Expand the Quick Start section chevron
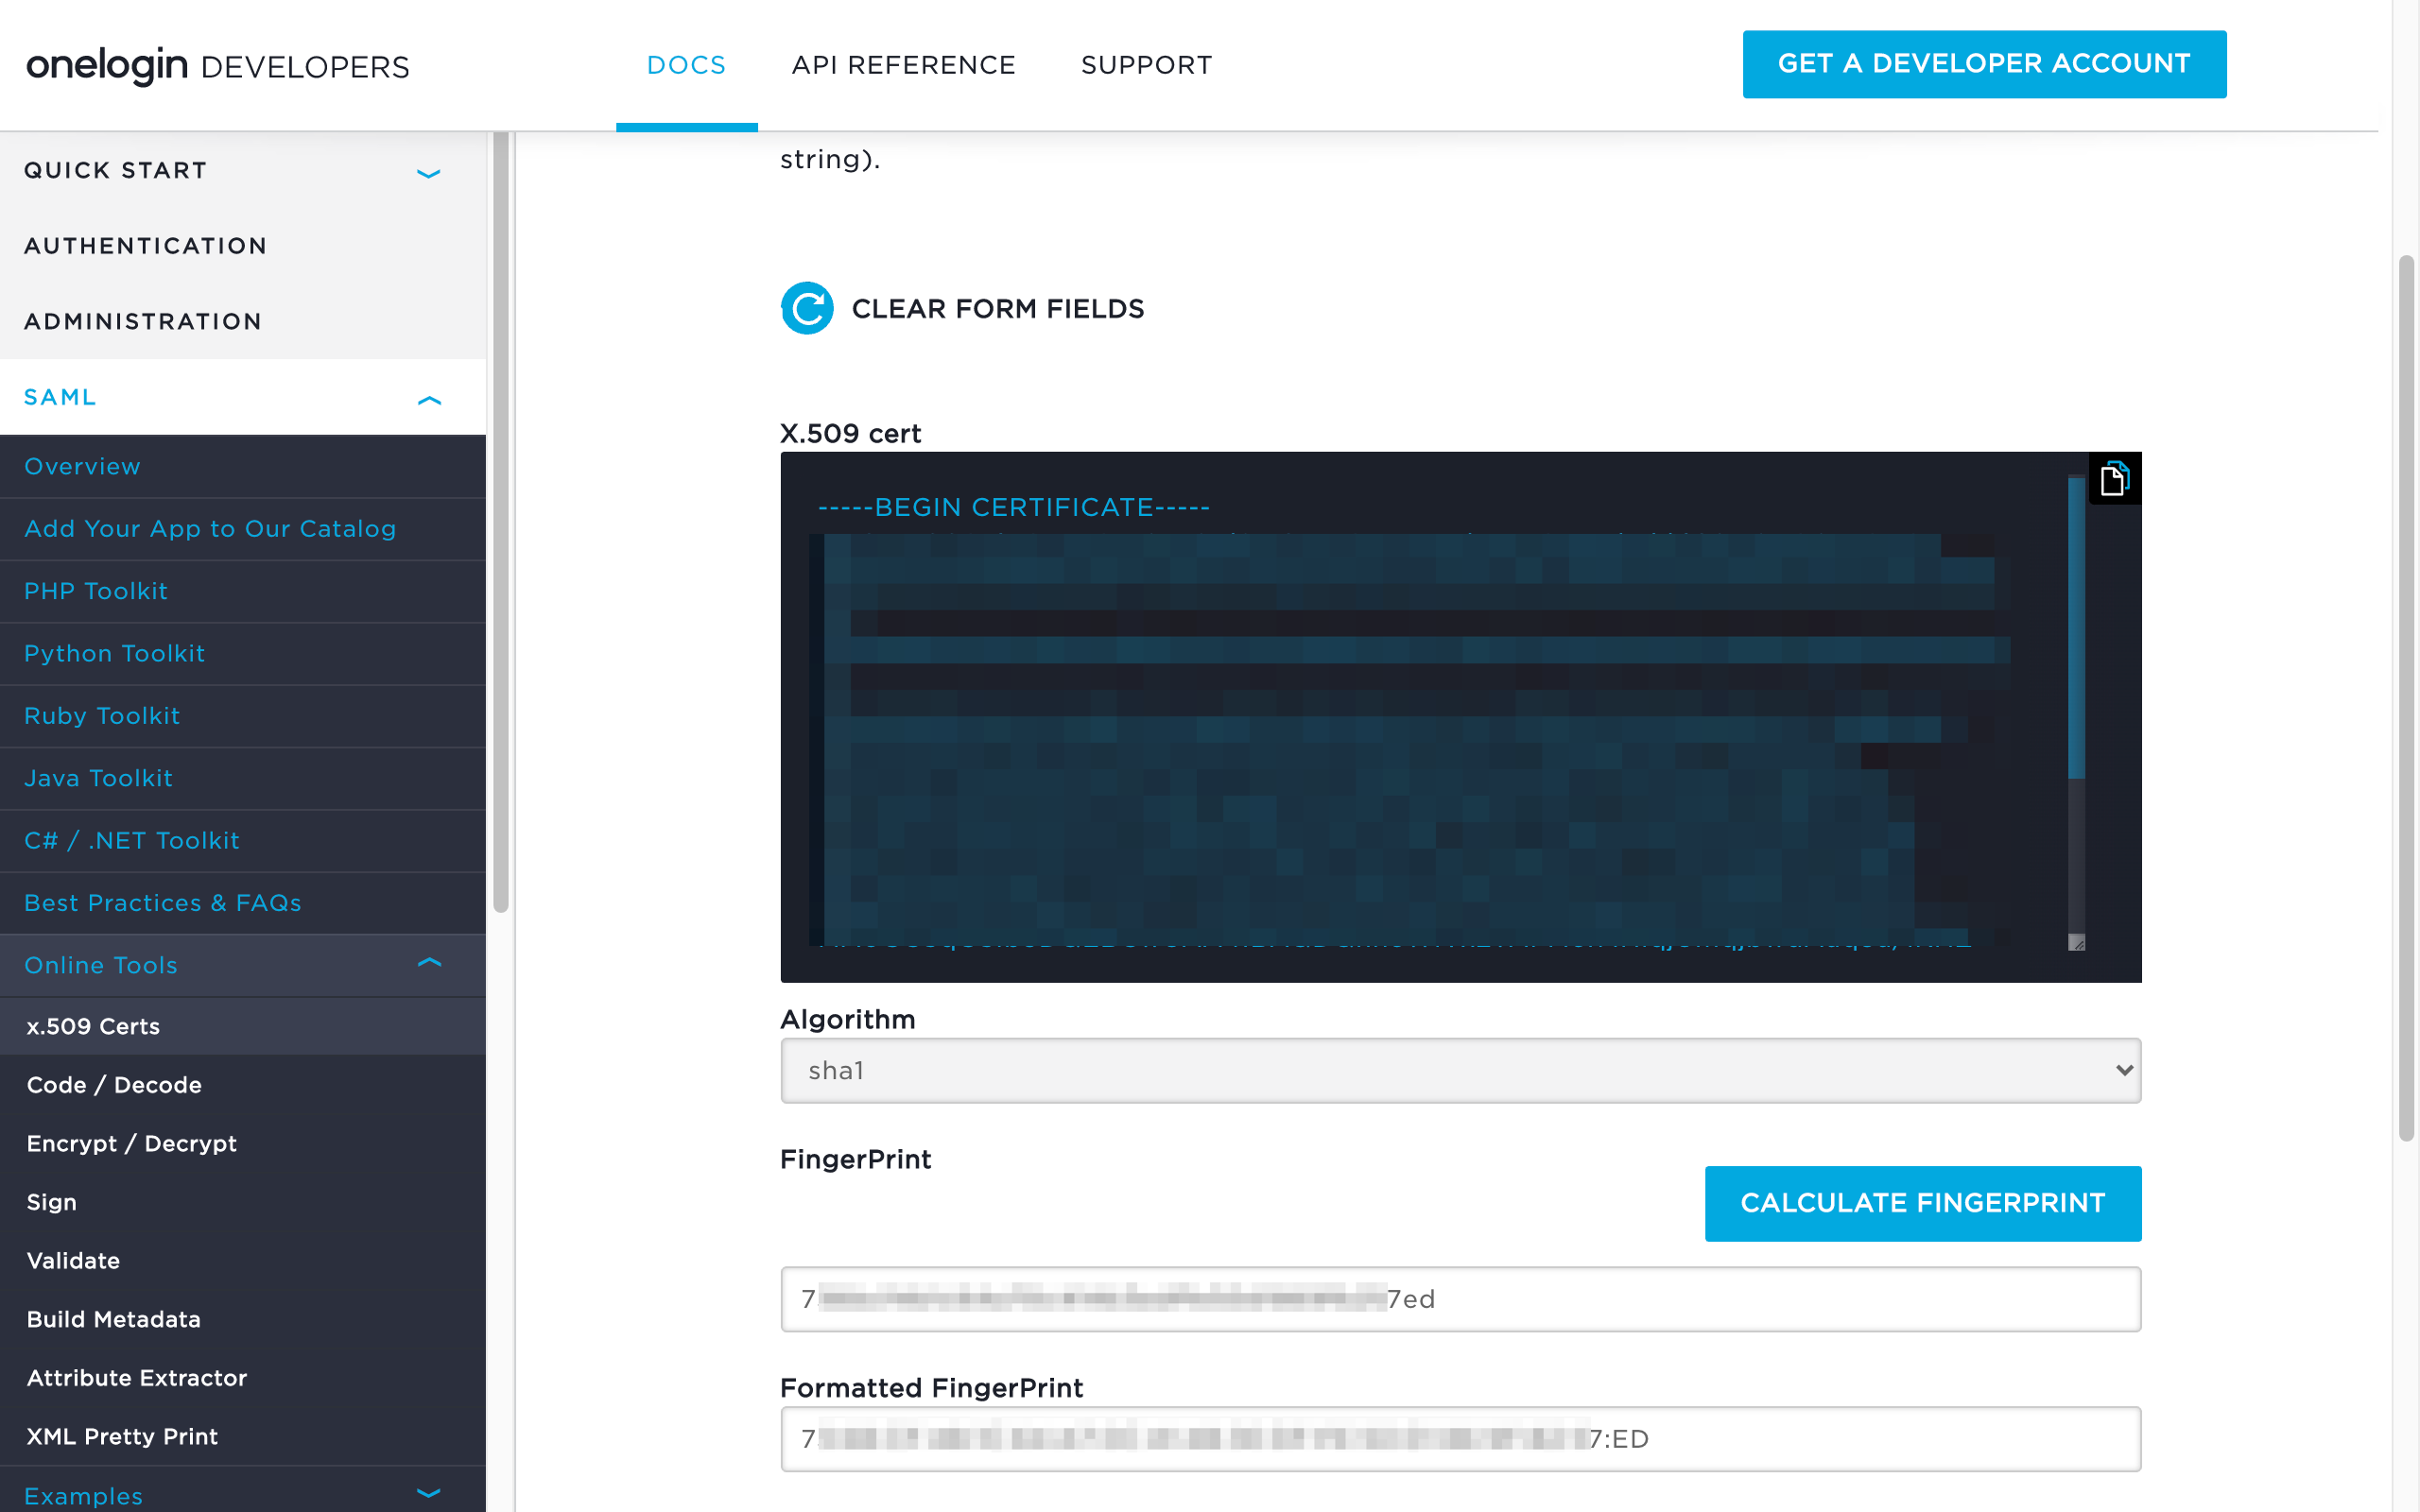 pyautogui.click(x=428, y=172)
